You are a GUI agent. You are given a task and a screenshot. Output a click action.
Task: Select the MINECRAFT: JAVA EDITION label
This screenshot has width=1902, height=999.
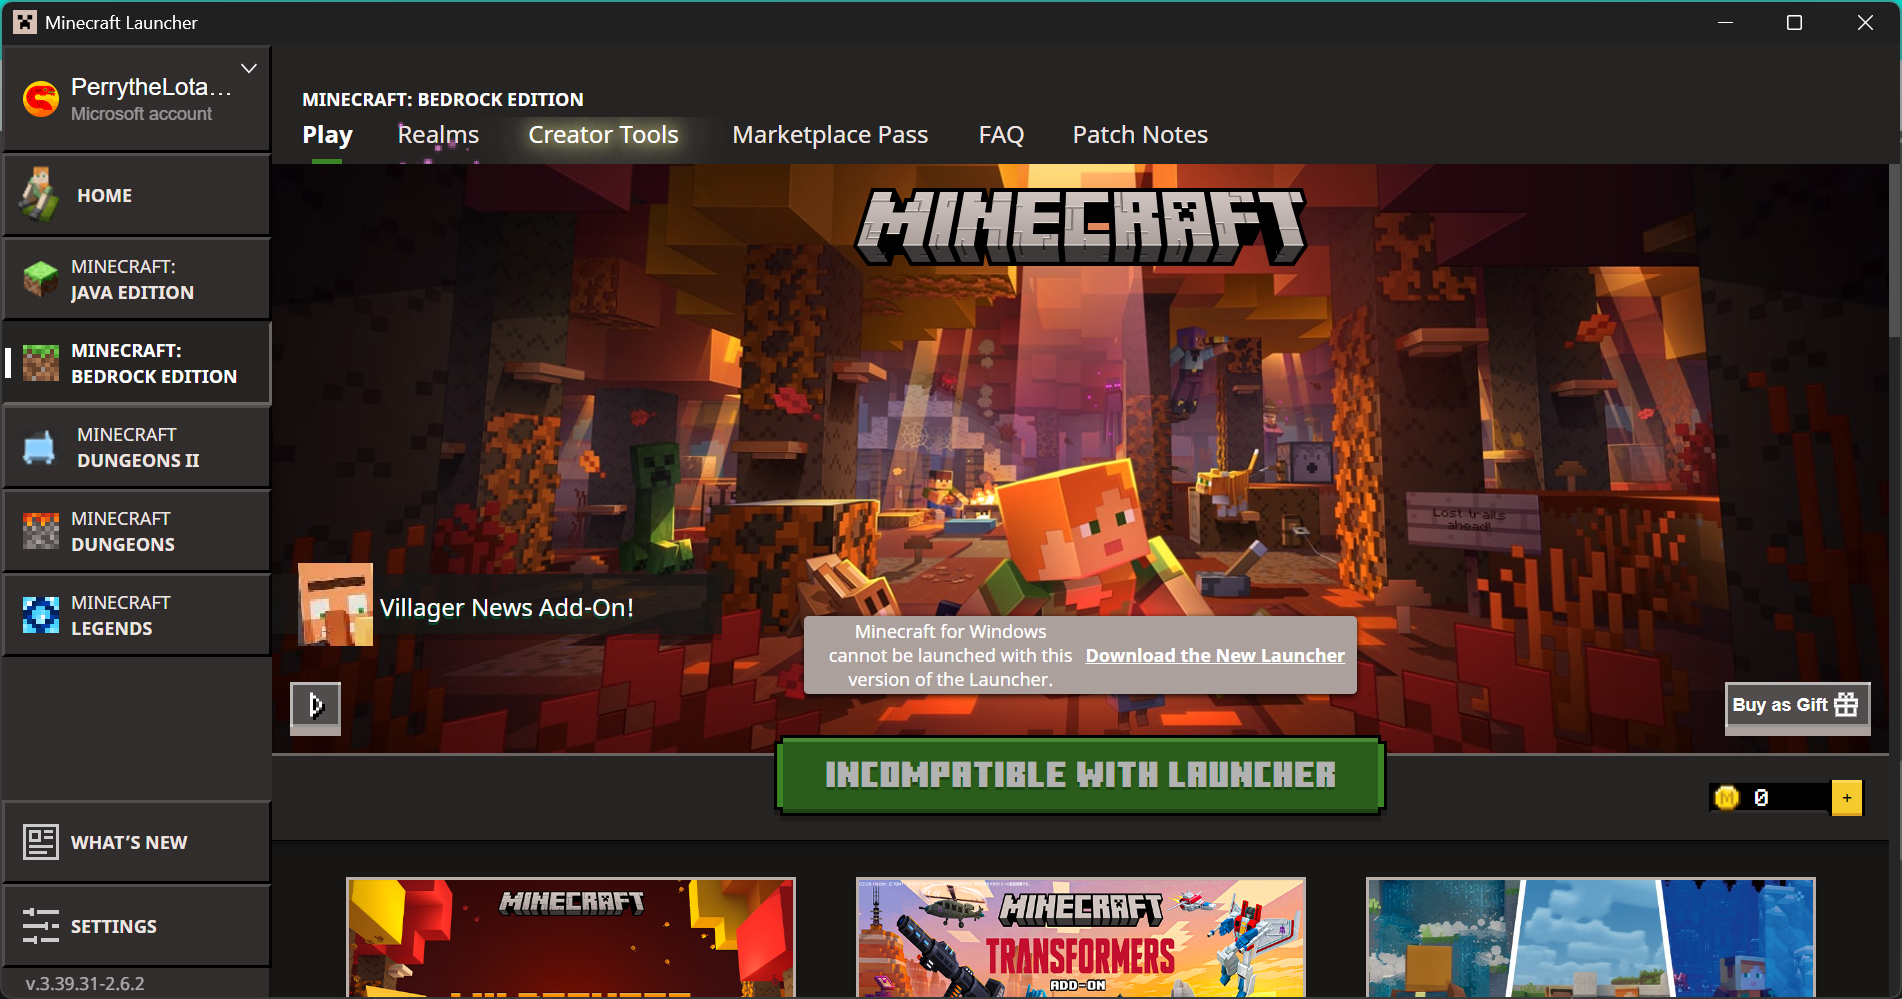[x=132, y=279]
